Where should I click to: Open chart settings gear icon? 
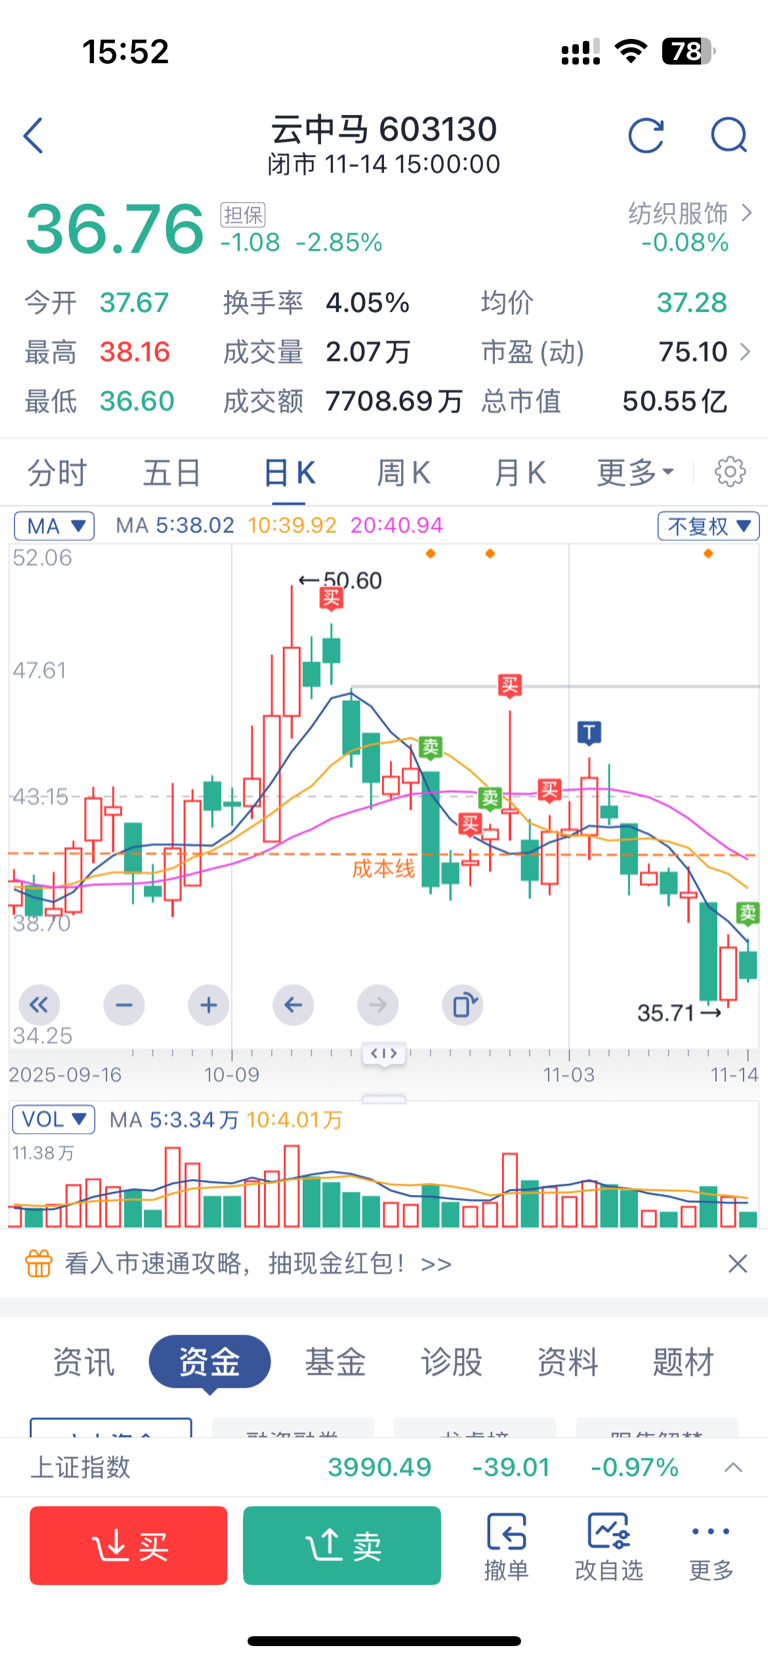730,472
